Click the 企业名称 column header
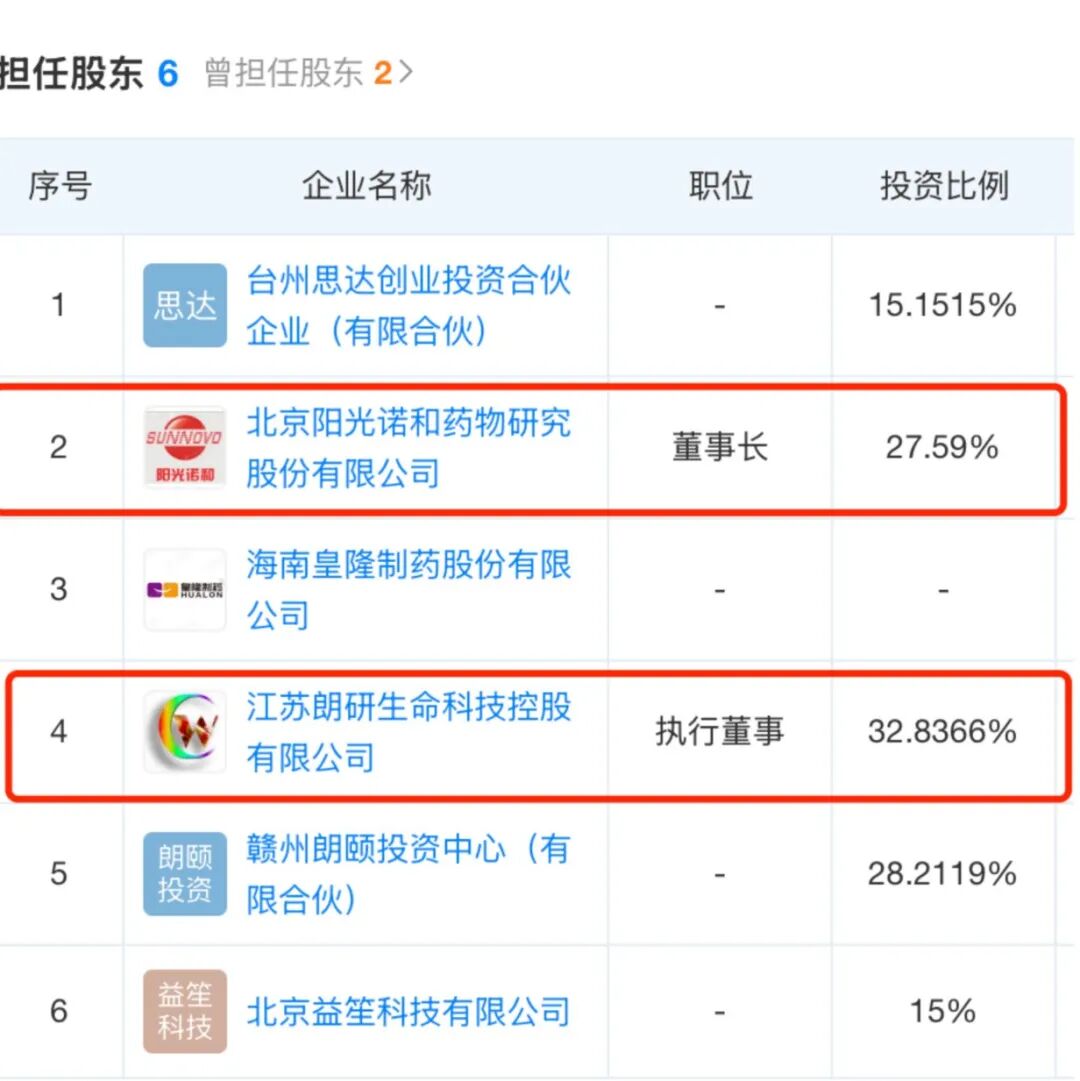Screen dimensions: 1080x1081 coord(366,186)
